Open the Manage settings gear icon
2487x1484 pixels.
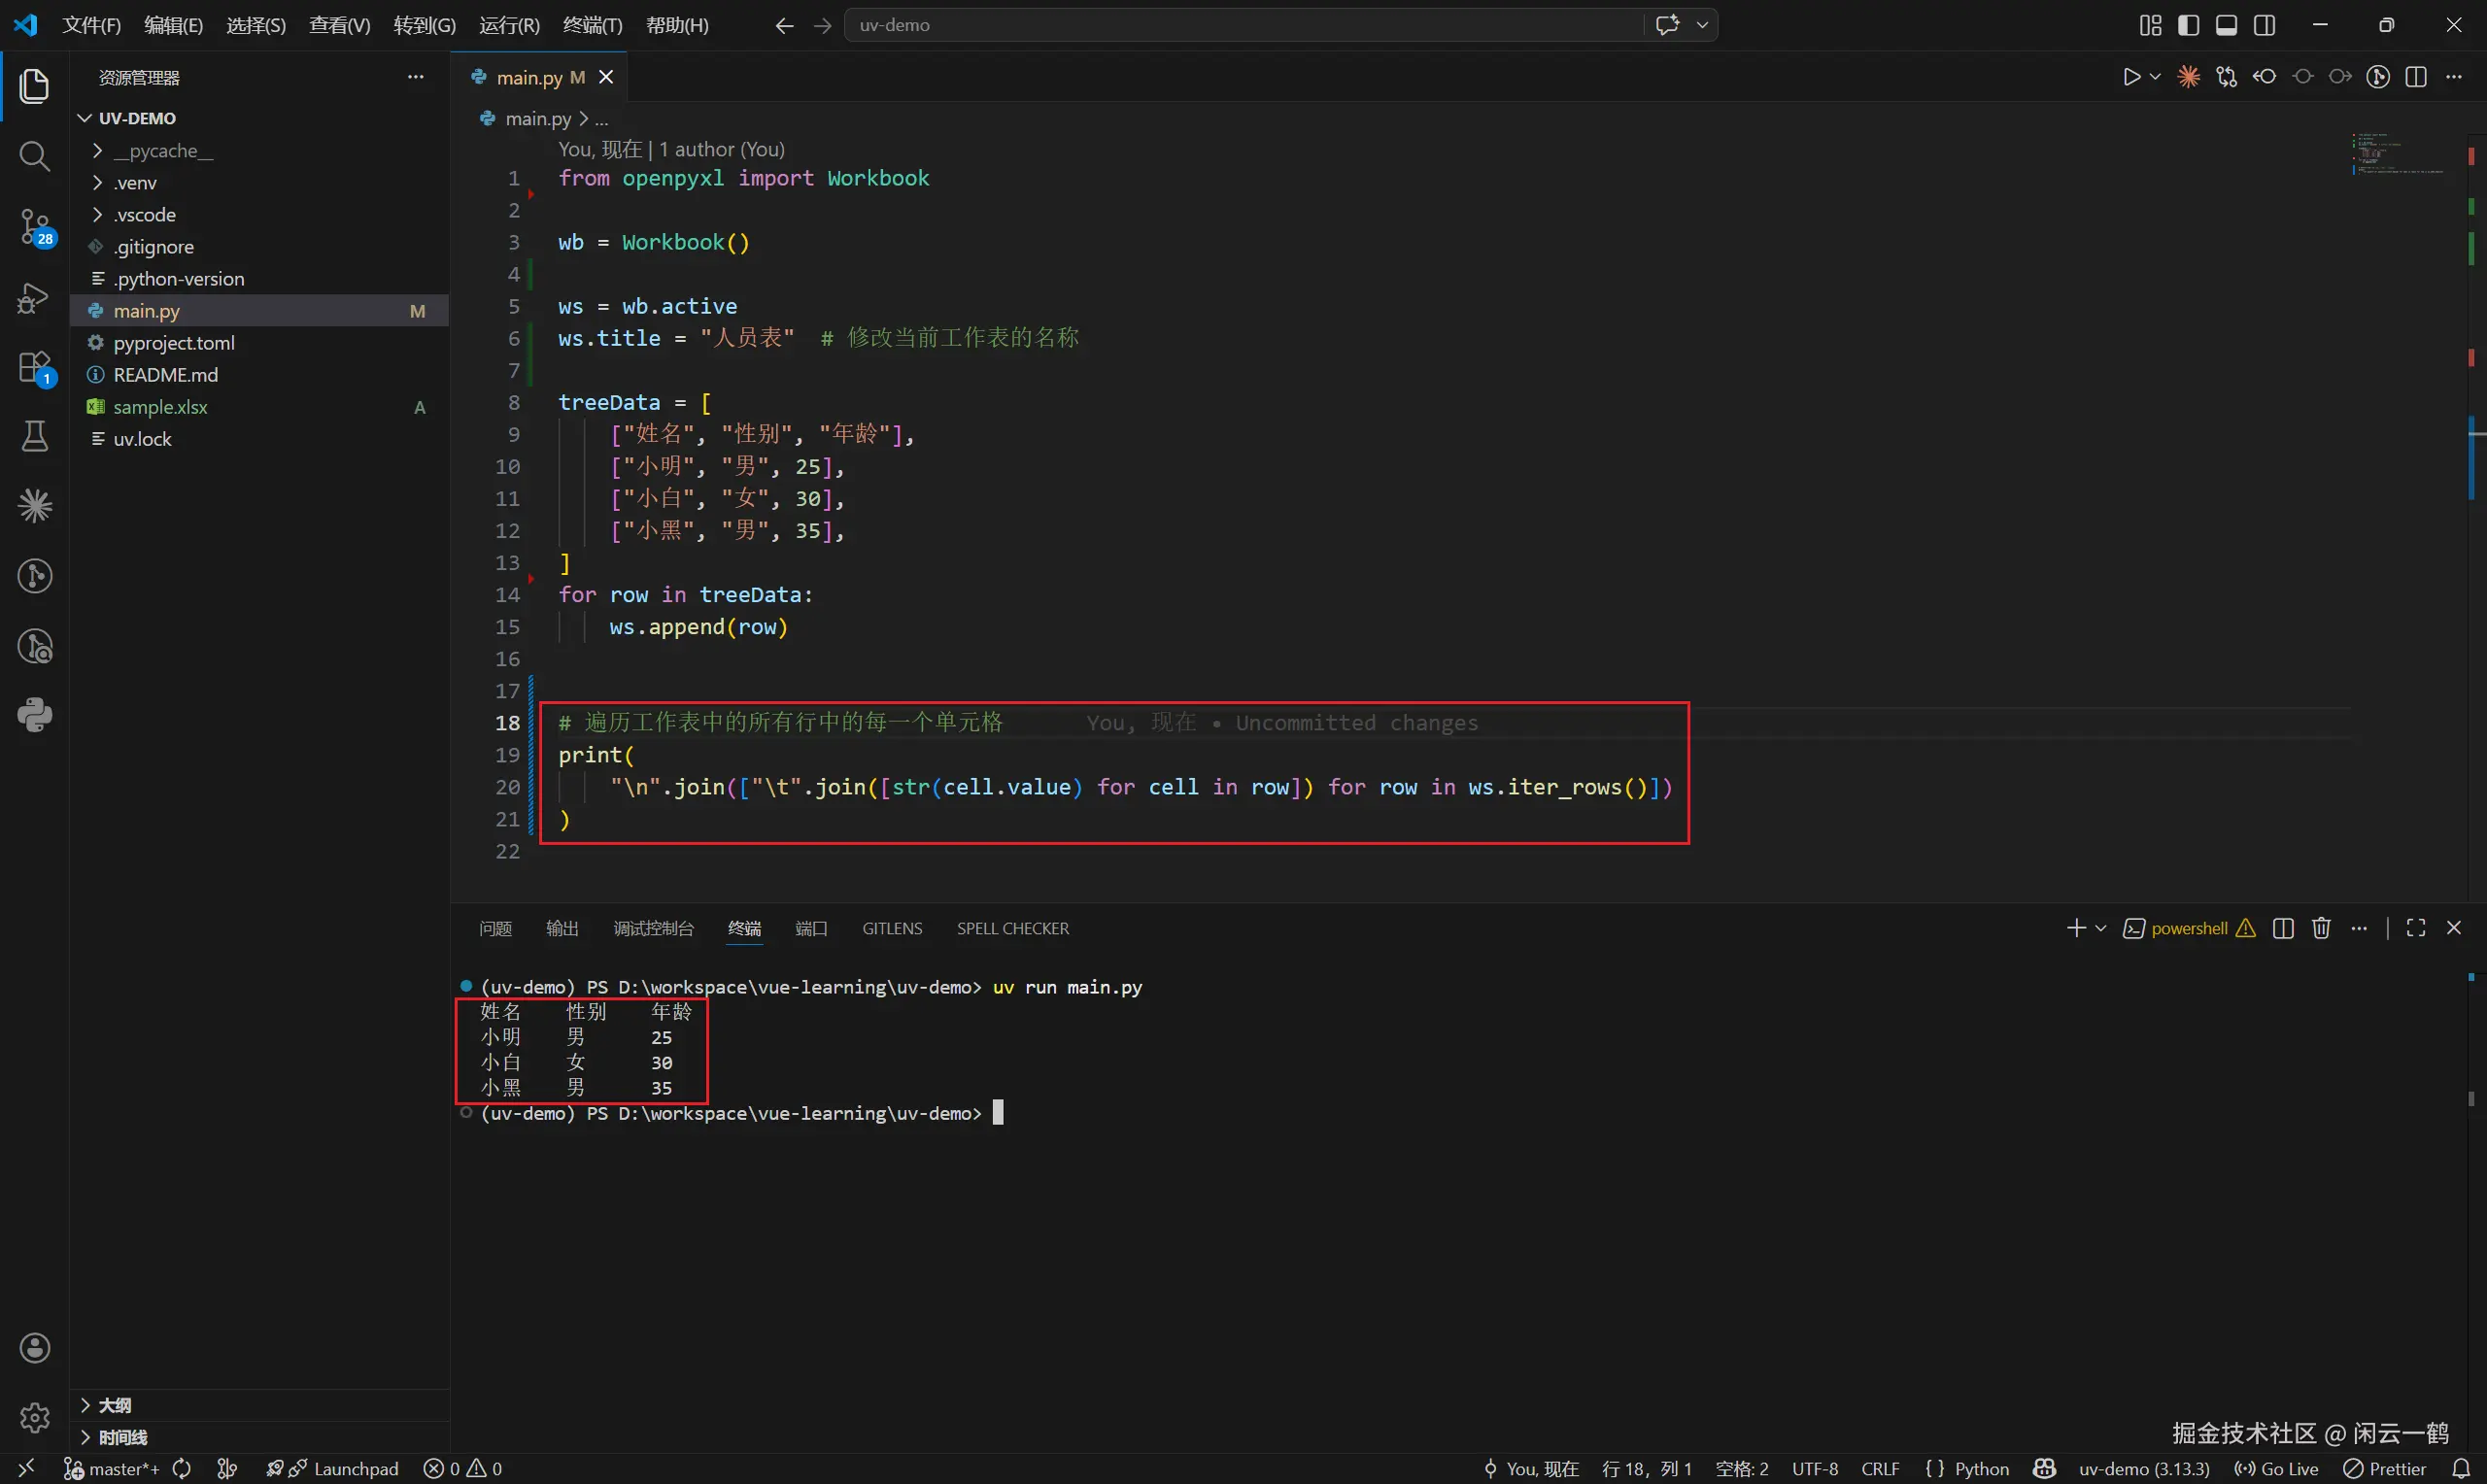click(x=34, y=1417)
